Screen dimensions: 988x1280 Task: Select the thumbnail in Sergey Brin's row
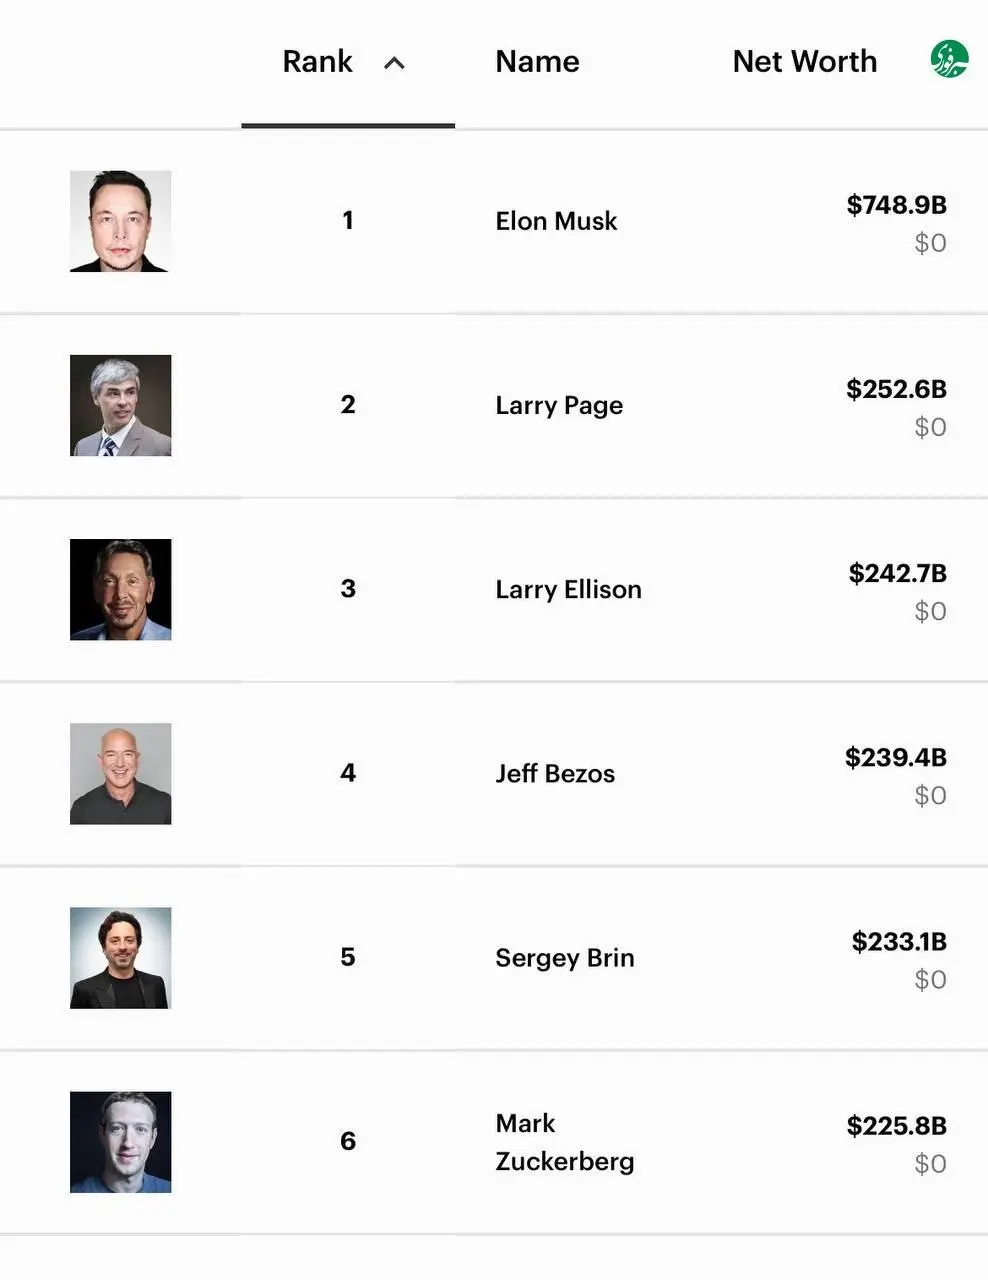pos(121,957)
